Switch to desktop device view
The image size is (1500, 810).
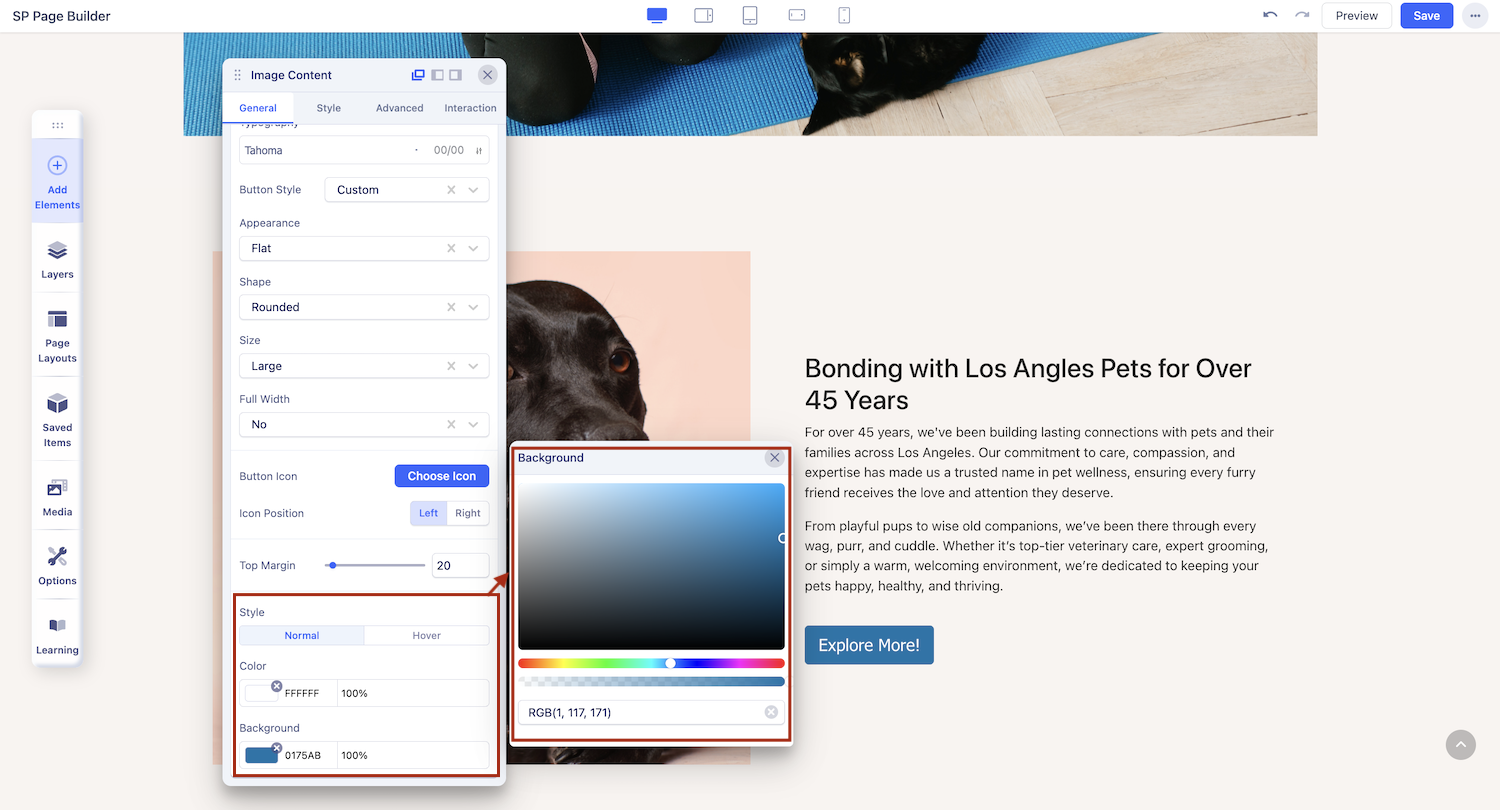tap(657, 16)
